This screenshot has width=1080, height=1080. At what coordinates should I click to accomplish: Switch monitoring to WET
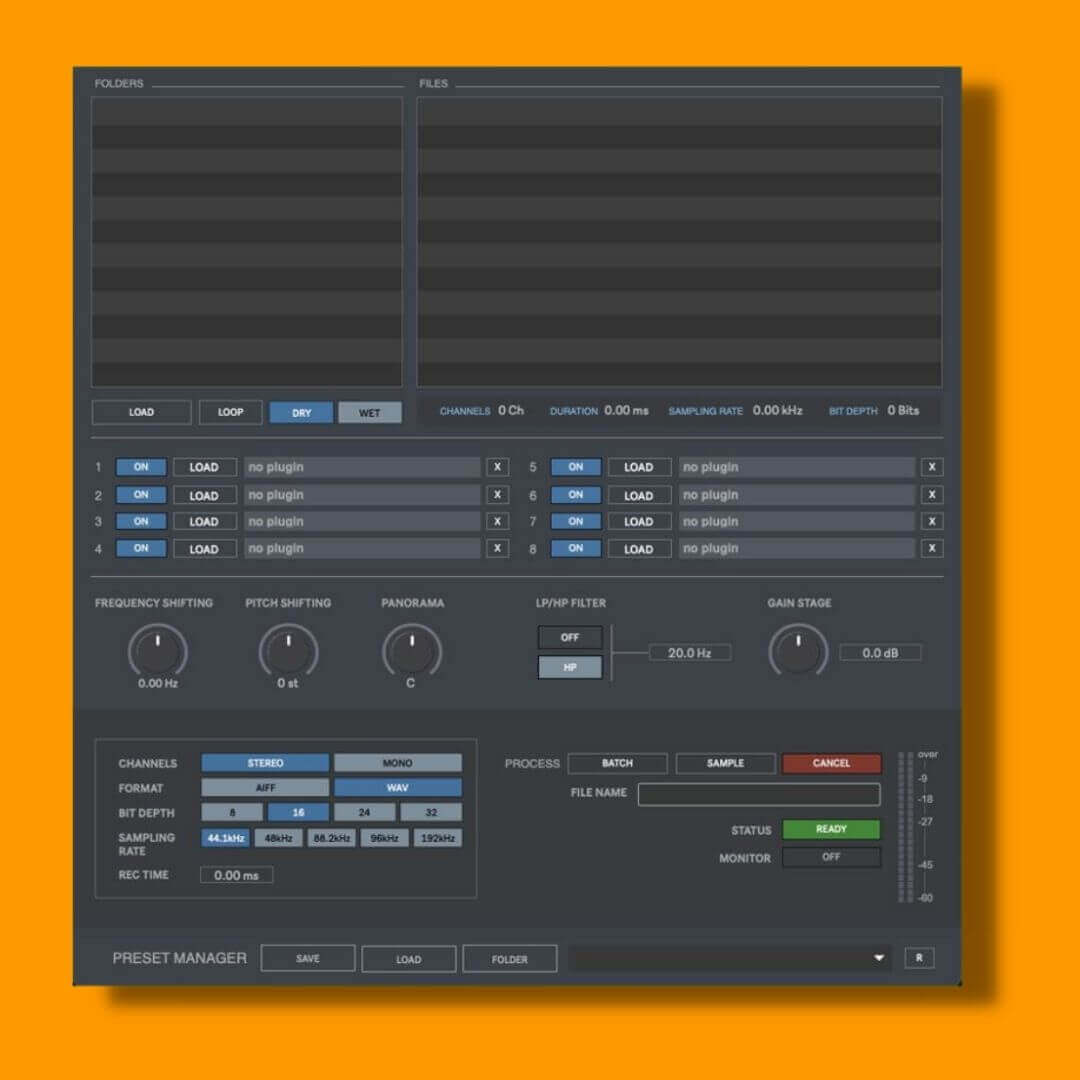click(x=370, y=412)
